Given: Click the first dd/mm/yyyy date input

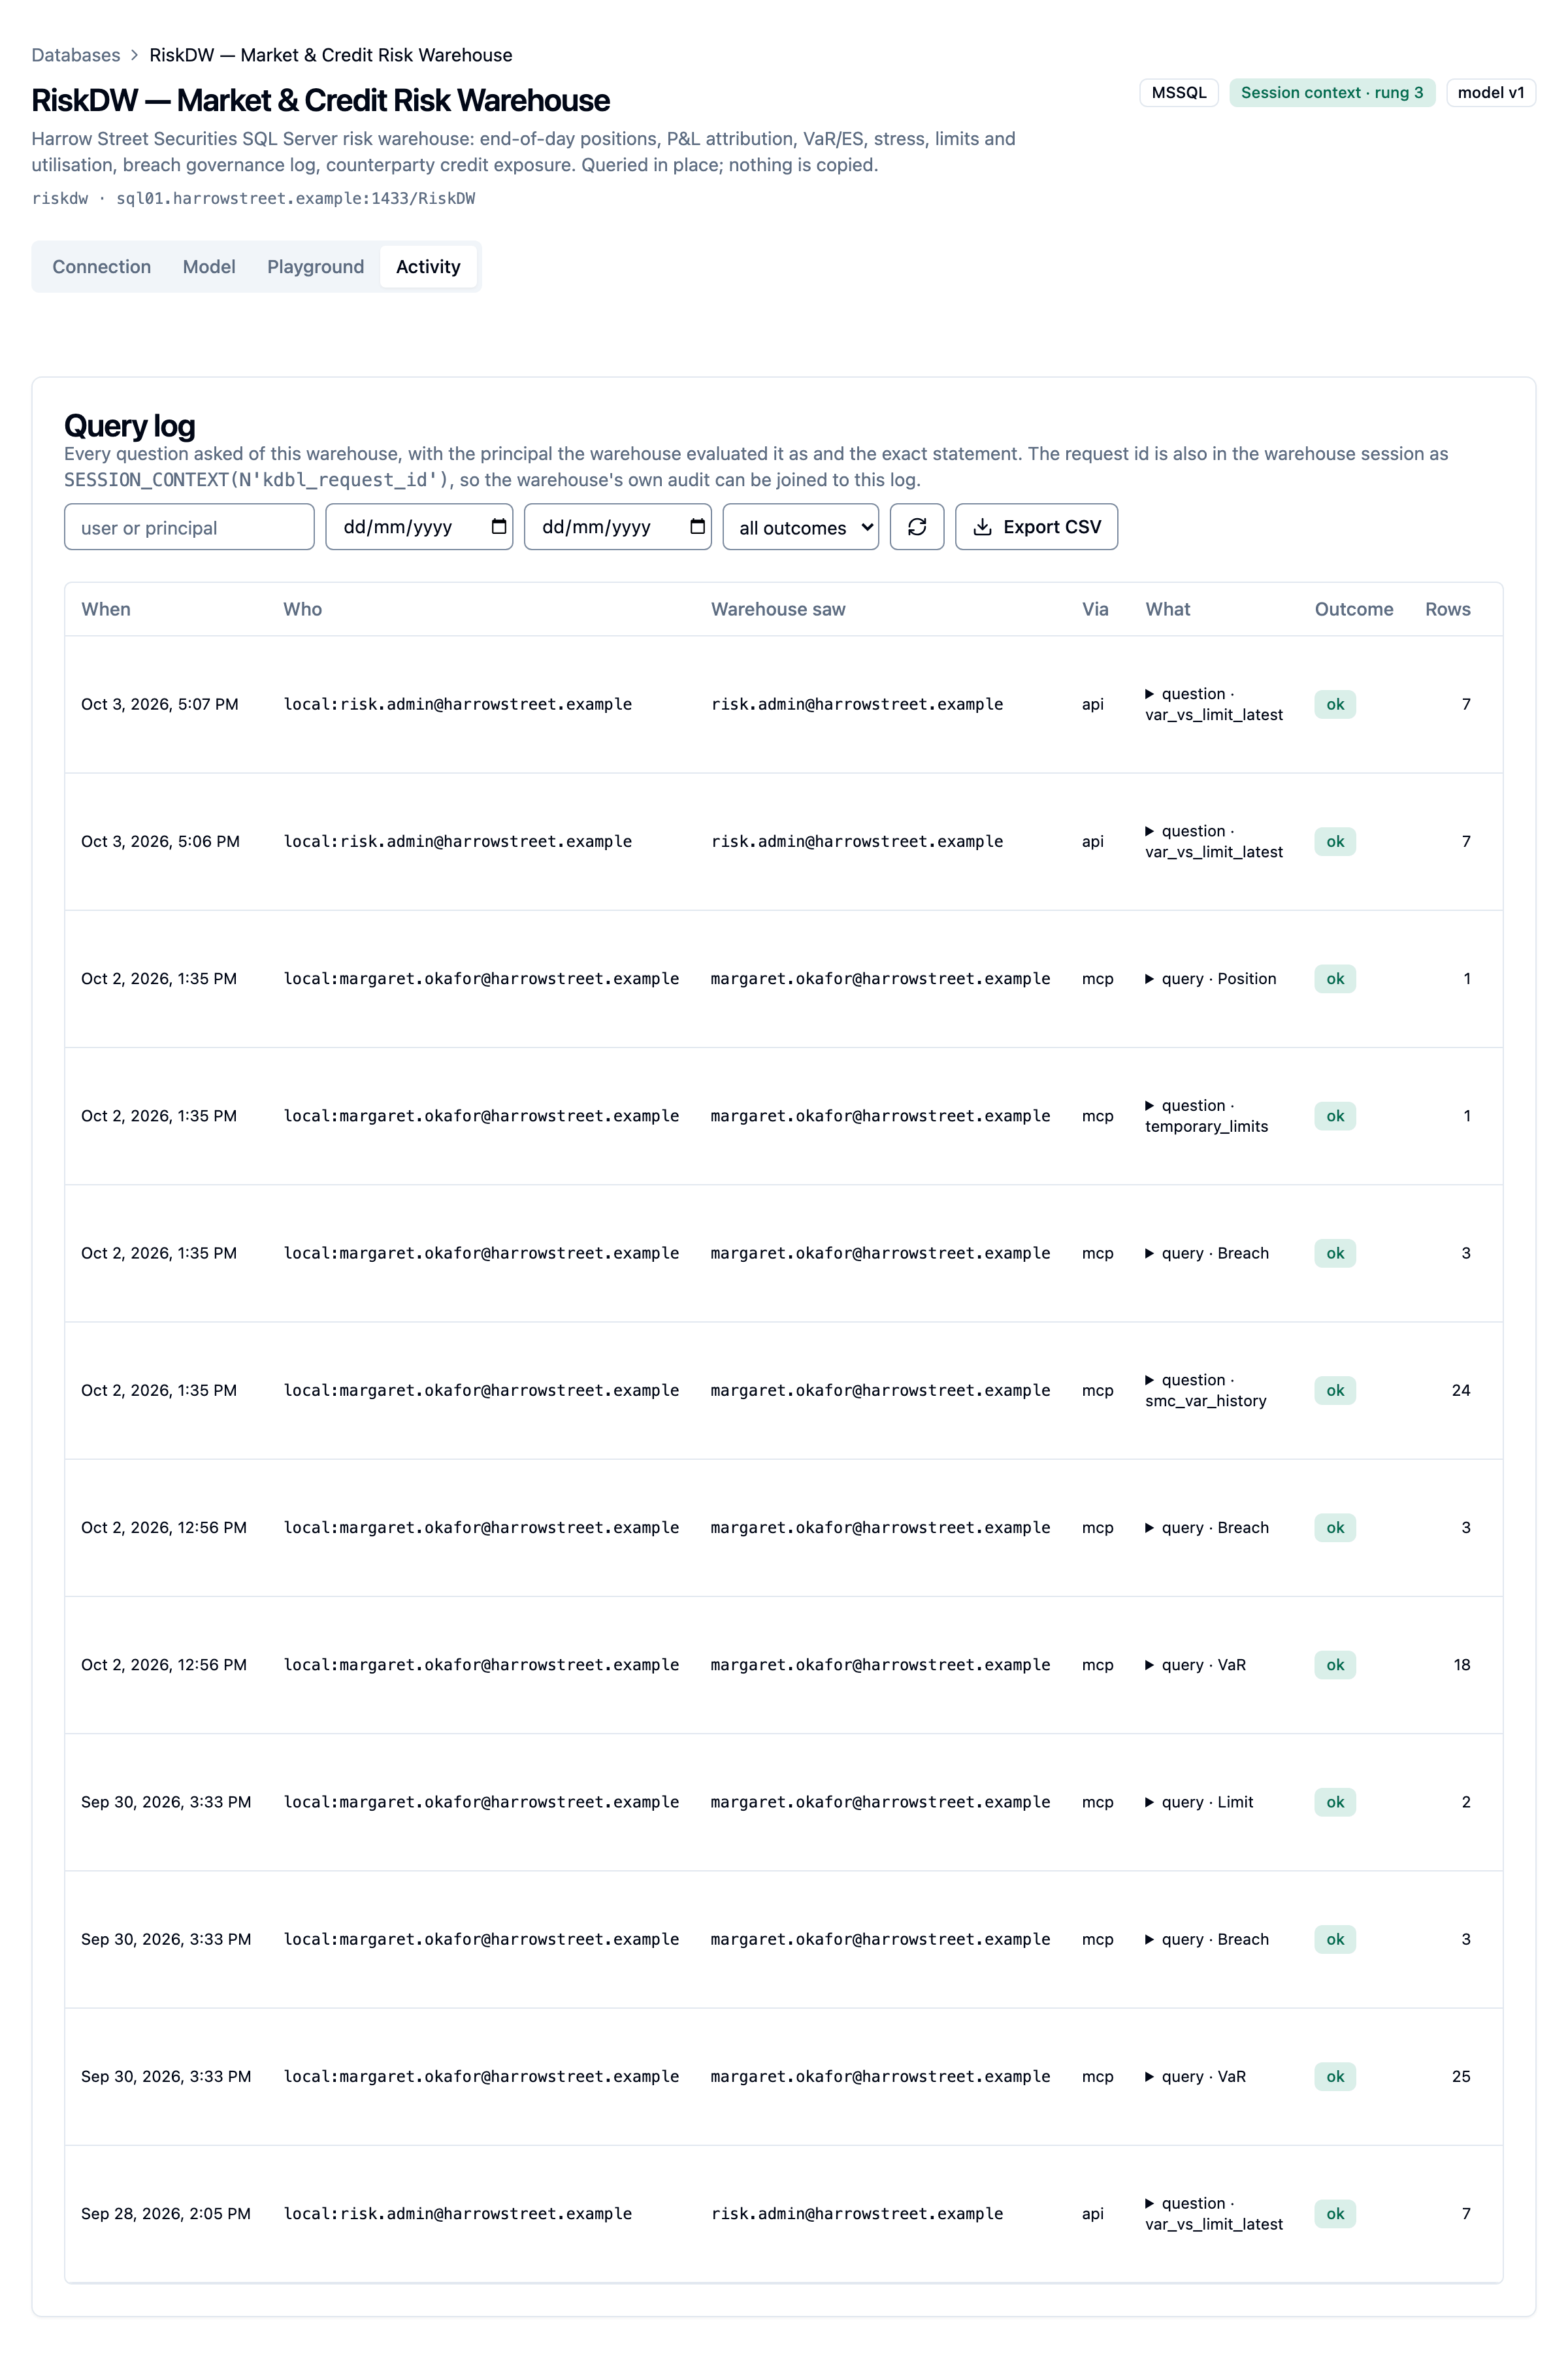Looking at the screenshot, I should click(x=419, y=527).
